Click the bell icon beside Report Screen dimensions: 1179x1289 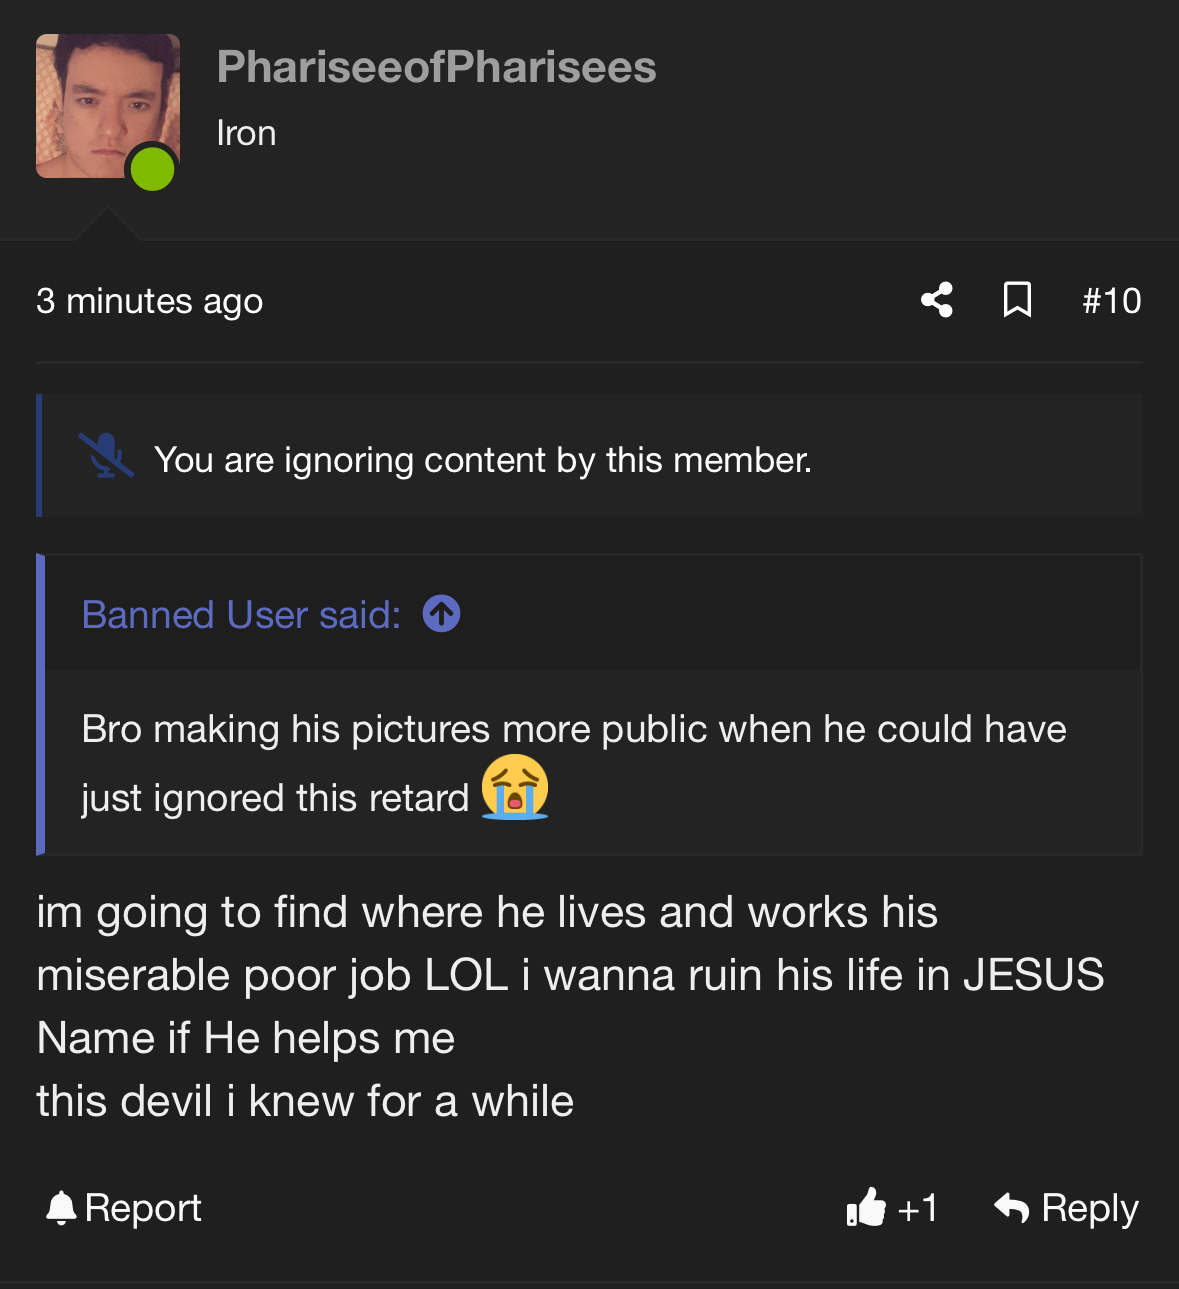pos(61,1208)
